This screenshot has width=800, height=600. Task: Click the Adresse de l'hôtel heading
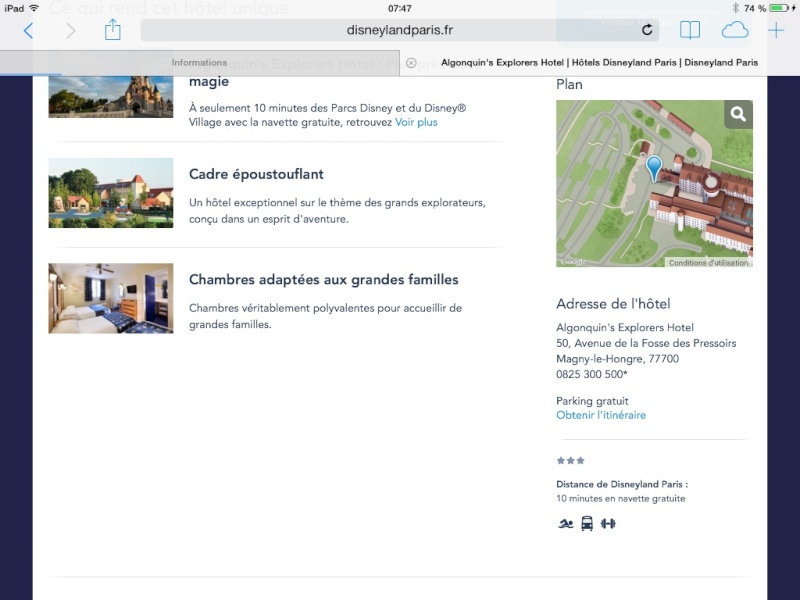tap(613, 304)
